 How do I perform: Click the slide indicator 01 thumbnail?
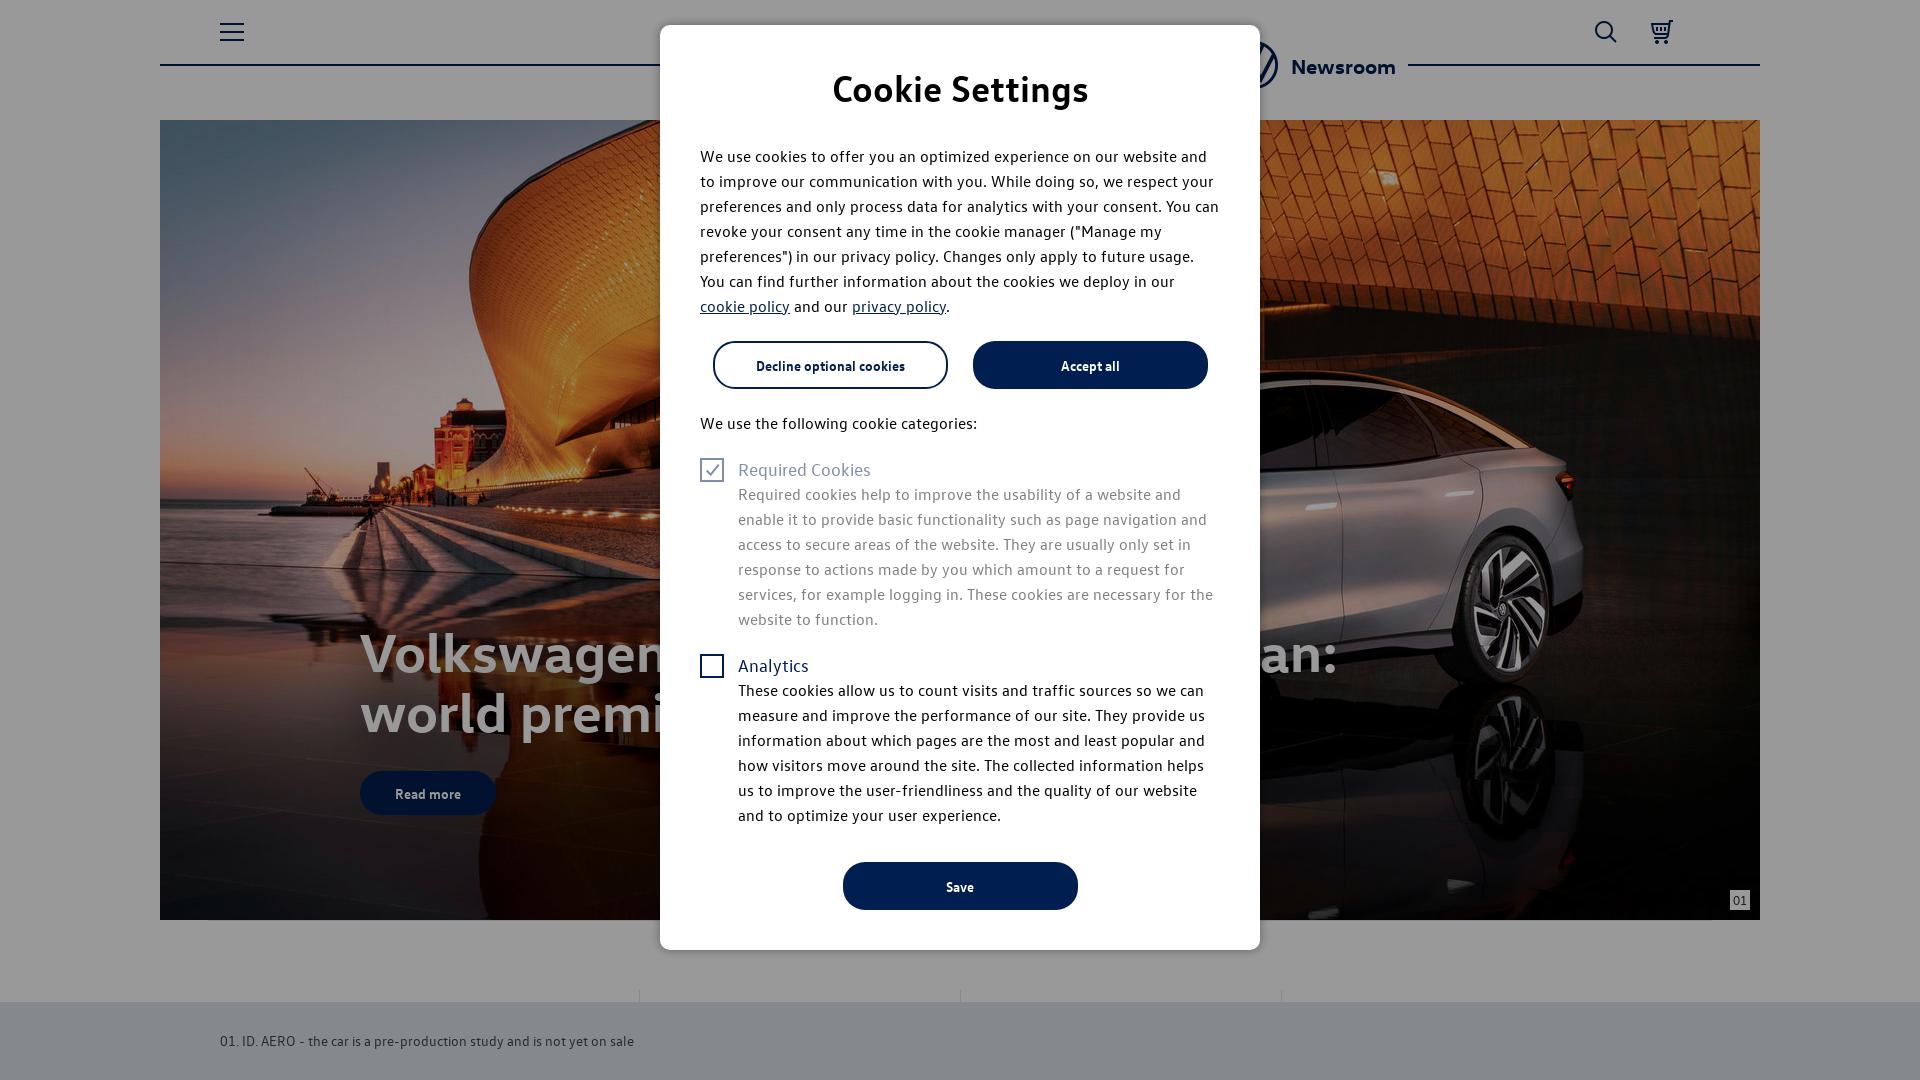pyautogui.click(x=1739, y=899)
